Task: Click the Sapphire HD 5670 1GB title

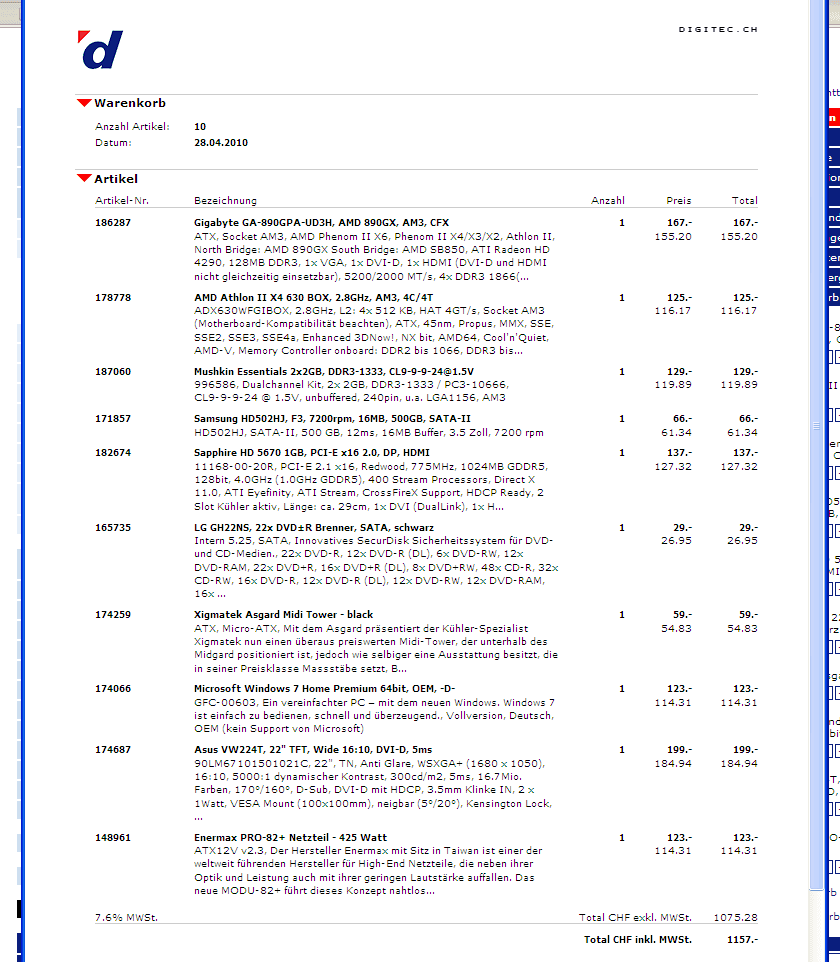Action: pyautogui.click(x=312, y=453)
